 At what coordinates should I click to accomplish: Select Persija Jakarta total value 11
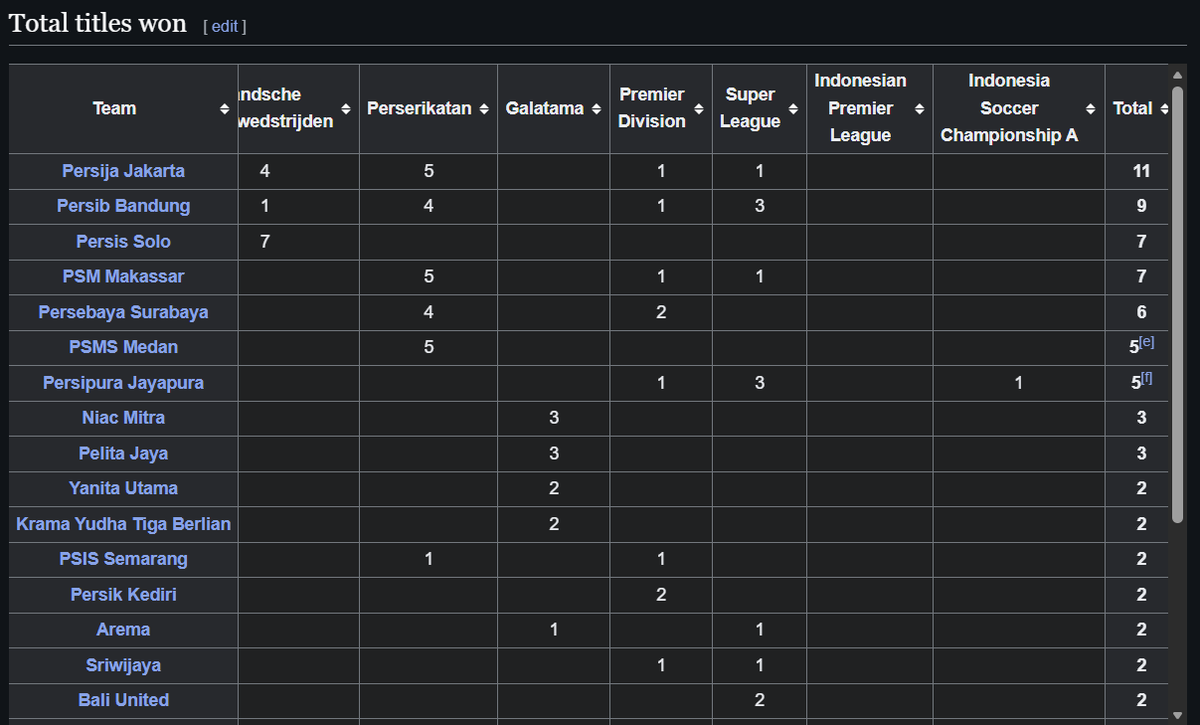click(x=1141, y=171)
